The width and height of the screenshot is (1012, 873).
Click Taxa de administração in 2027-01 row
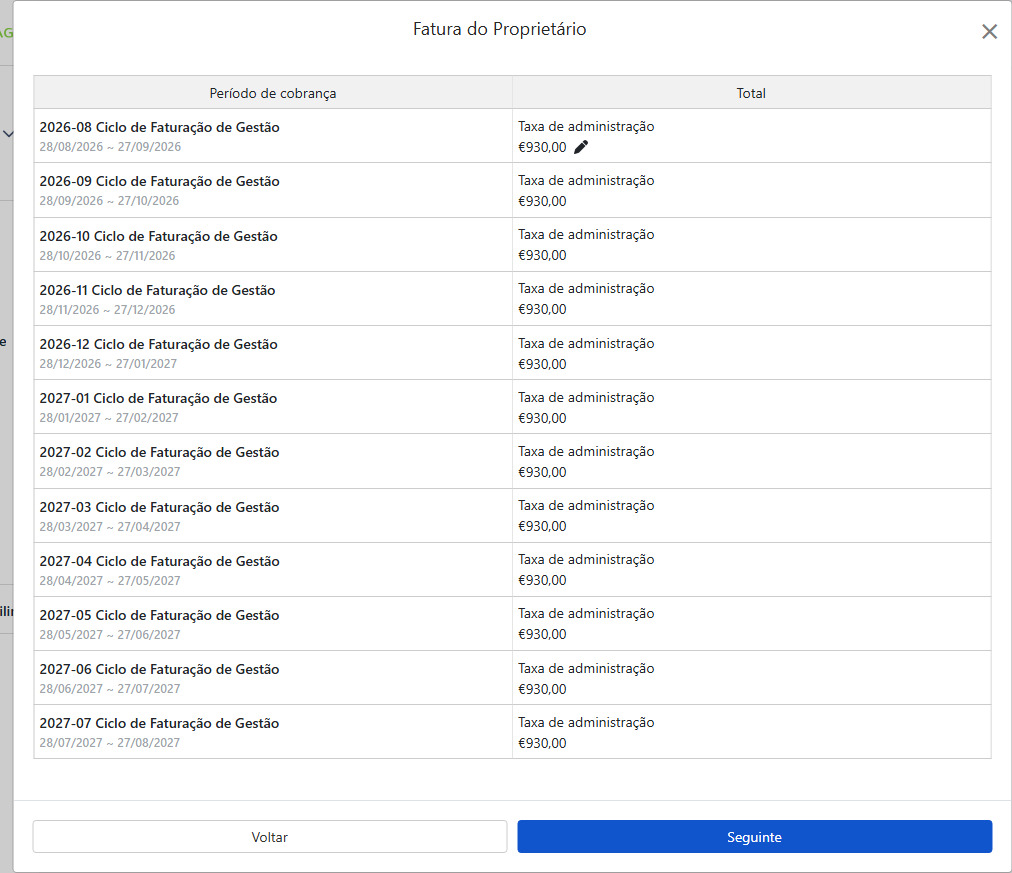[x=586, y=397]
